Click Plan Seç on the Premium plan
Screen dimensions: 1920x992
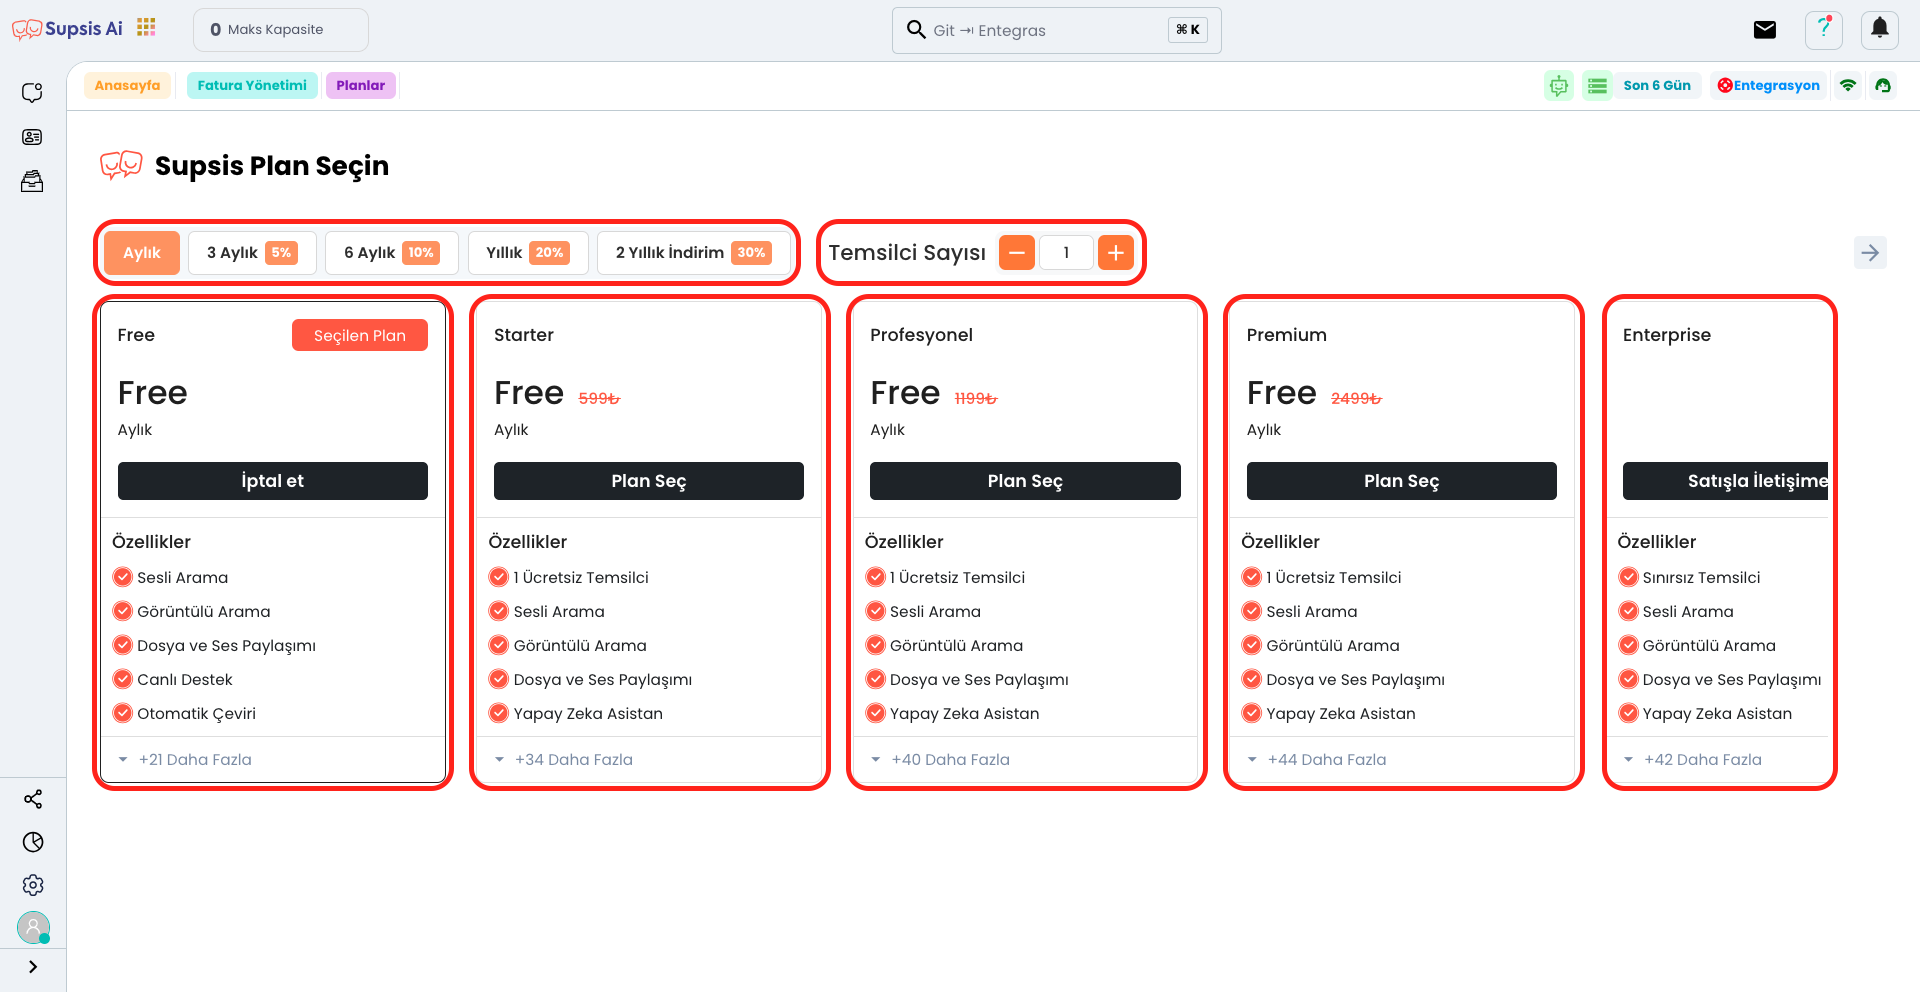1402,481
